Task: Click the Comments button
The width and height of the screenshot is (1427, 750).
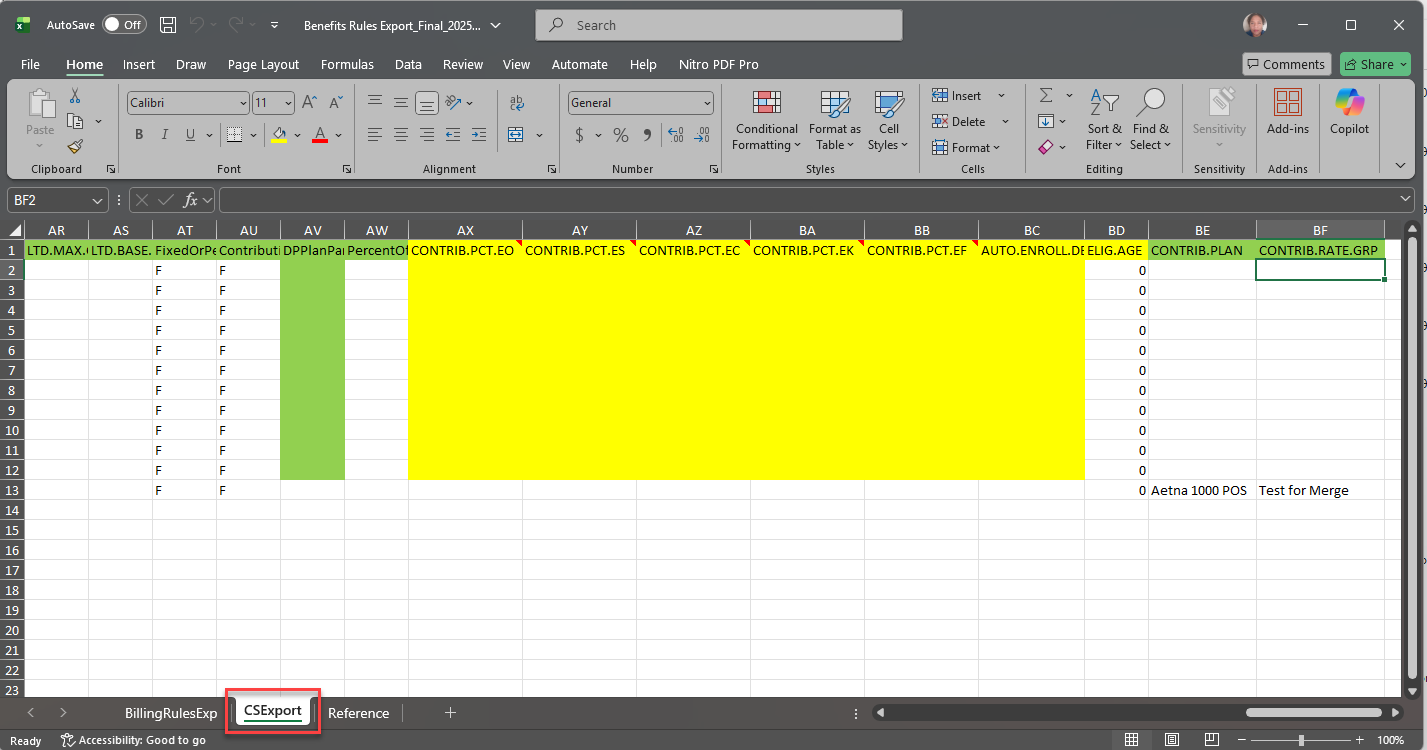Action: pos(1286,64)
